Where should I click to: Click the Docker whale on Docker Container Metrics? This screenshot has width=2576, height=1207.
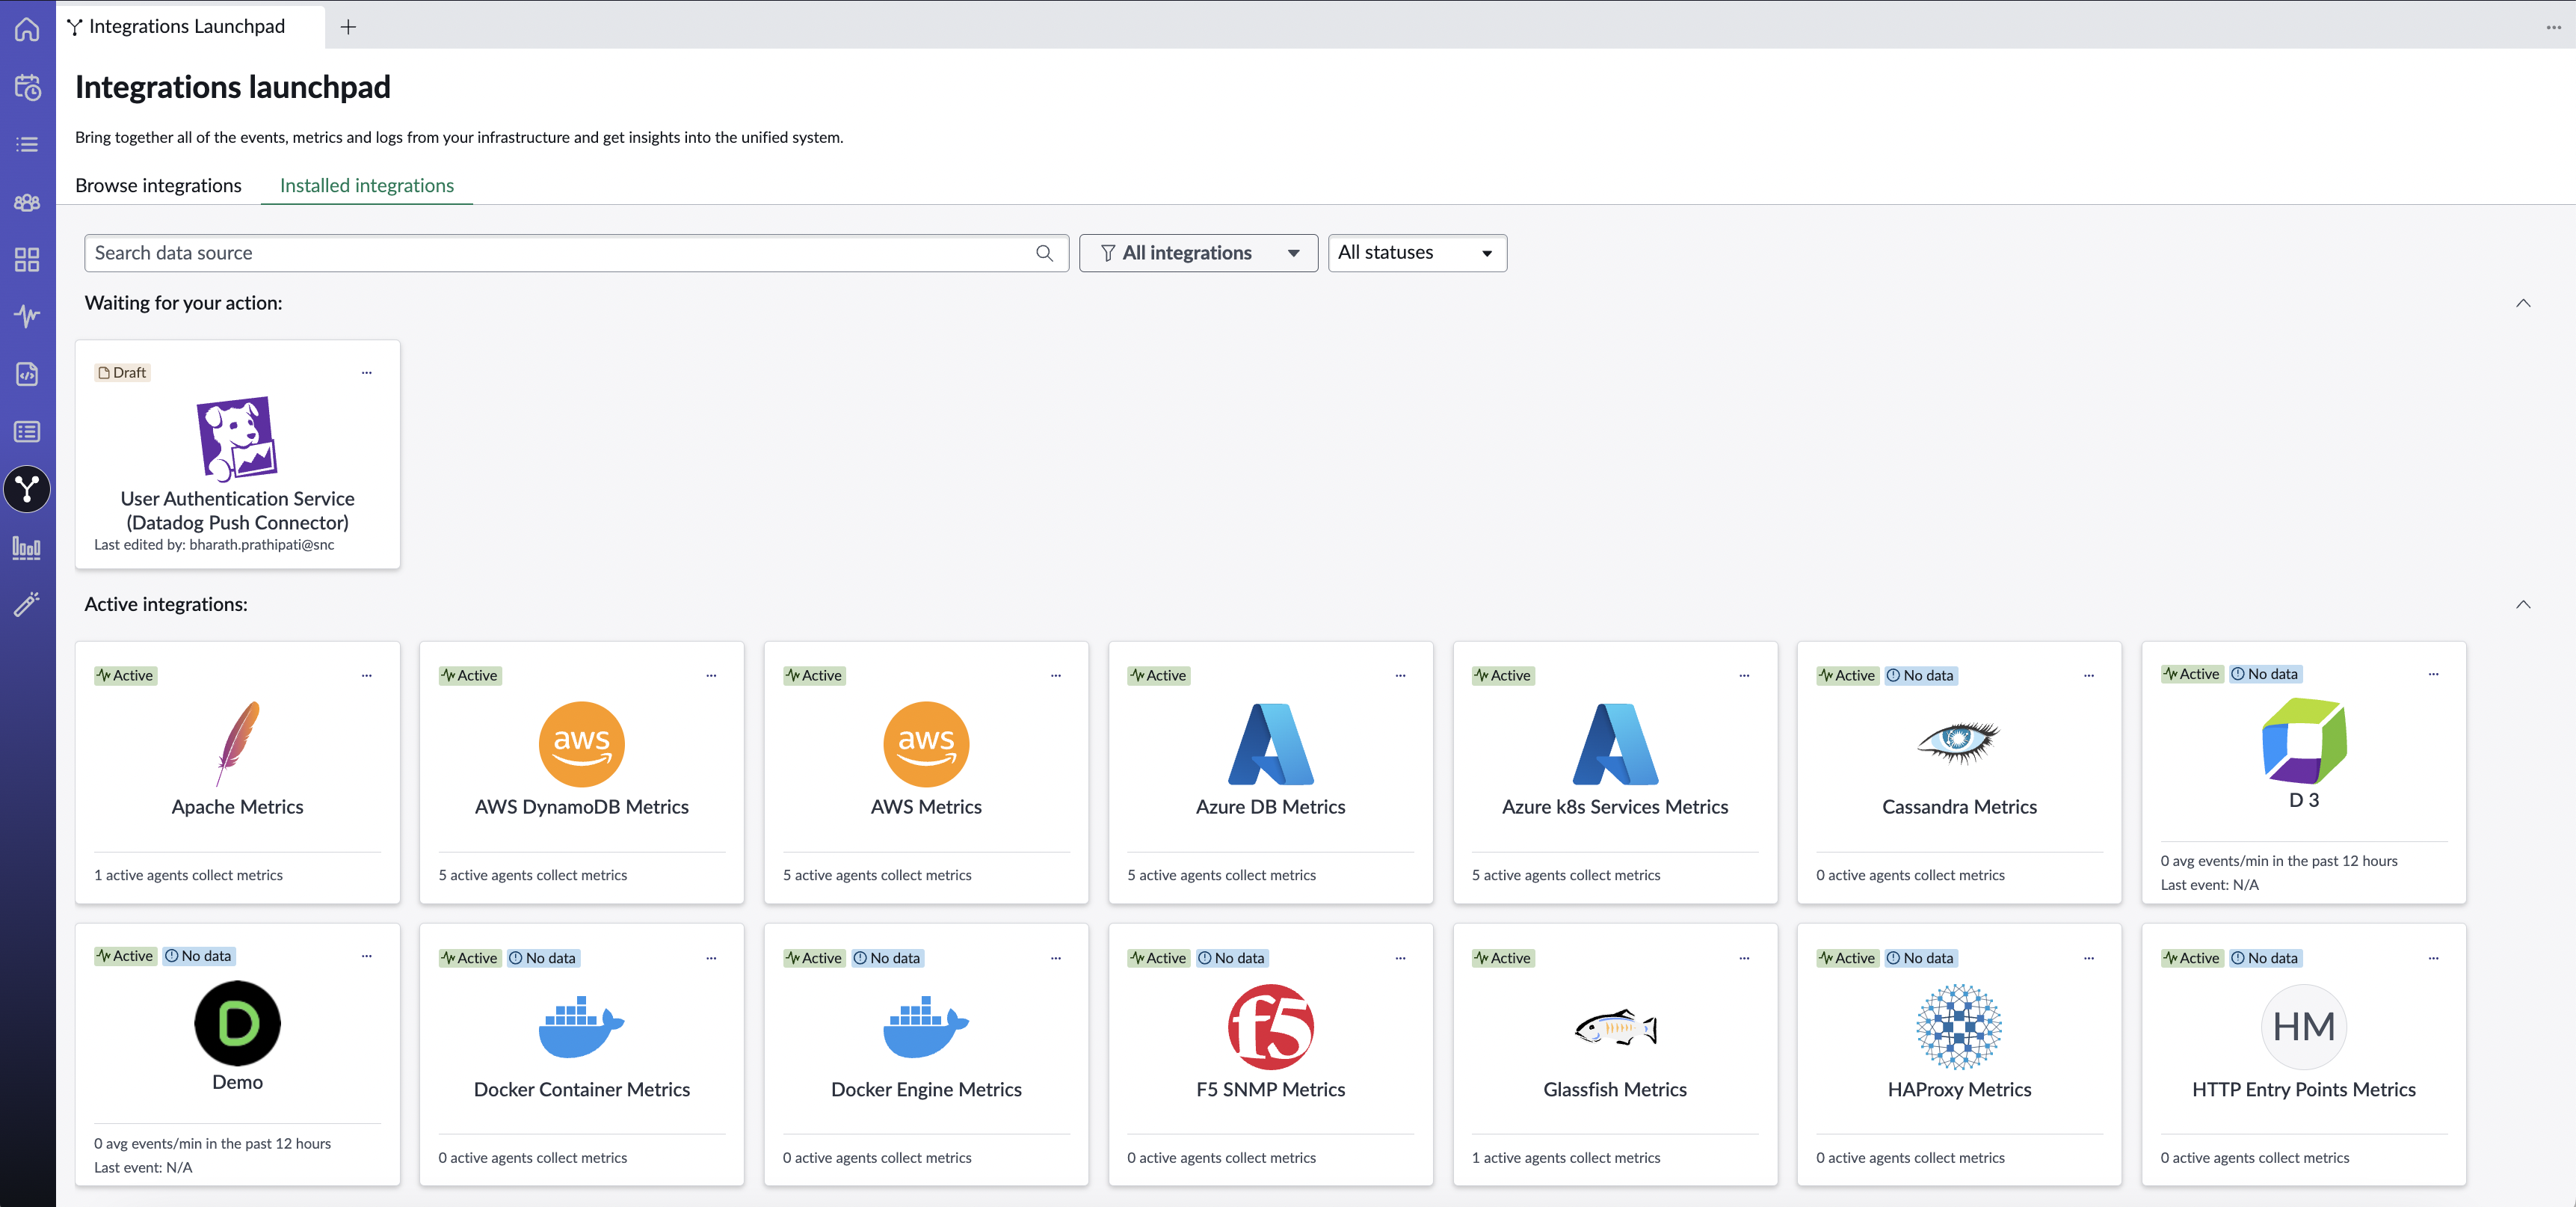pos(582,1026)
